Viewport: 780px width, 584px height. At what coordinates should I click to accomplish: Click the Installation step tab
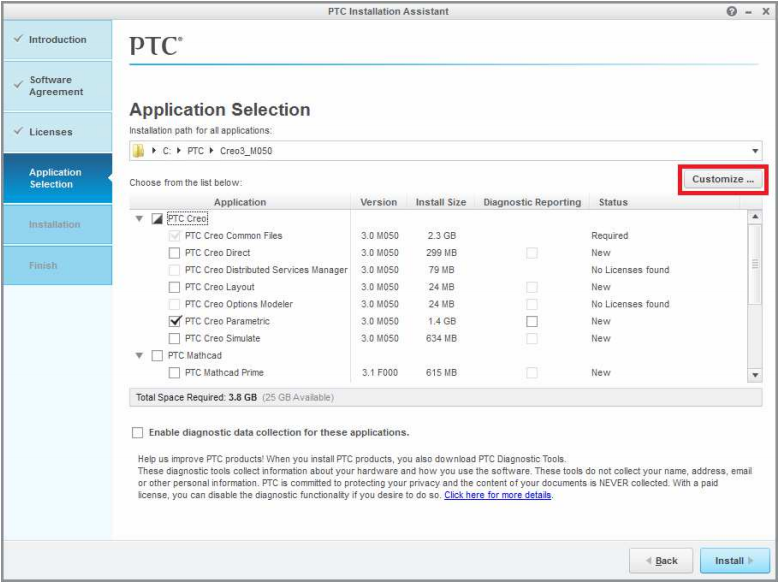(58, 224)
